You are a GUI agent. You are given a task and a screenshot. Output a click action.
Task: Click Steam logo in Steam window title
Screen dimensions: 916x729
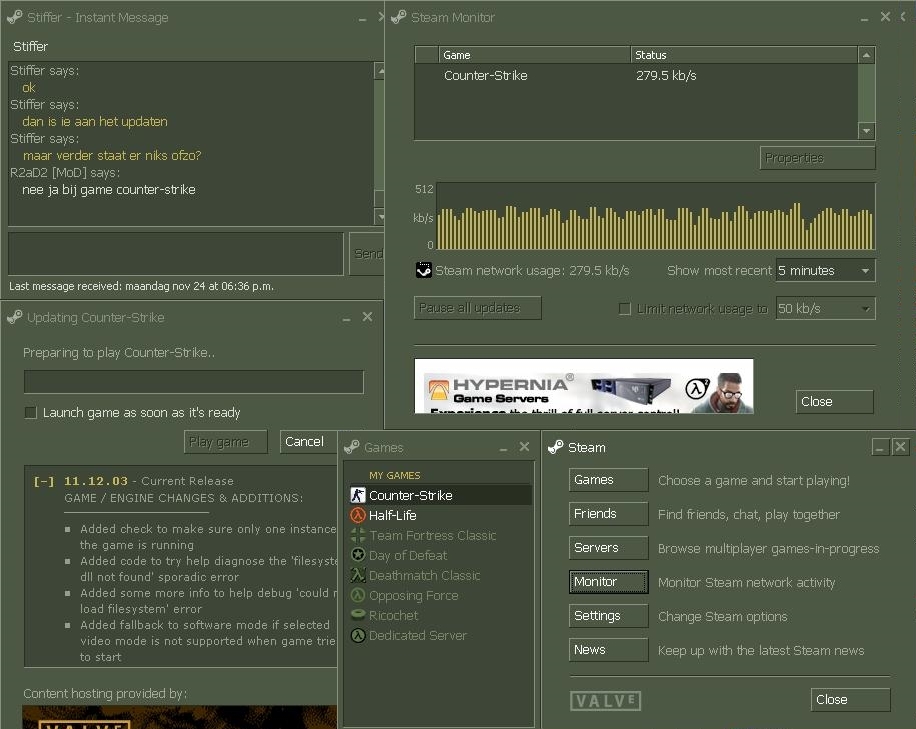click(x=556, y=447)
